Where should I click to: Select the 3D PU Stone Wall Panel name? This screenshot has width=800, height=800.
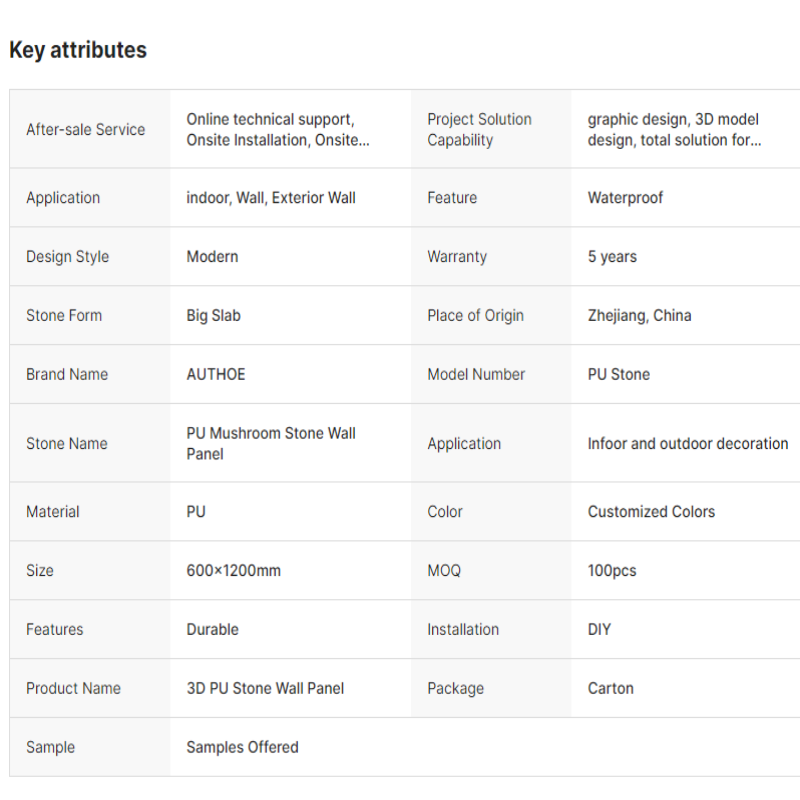click(265, 689)
